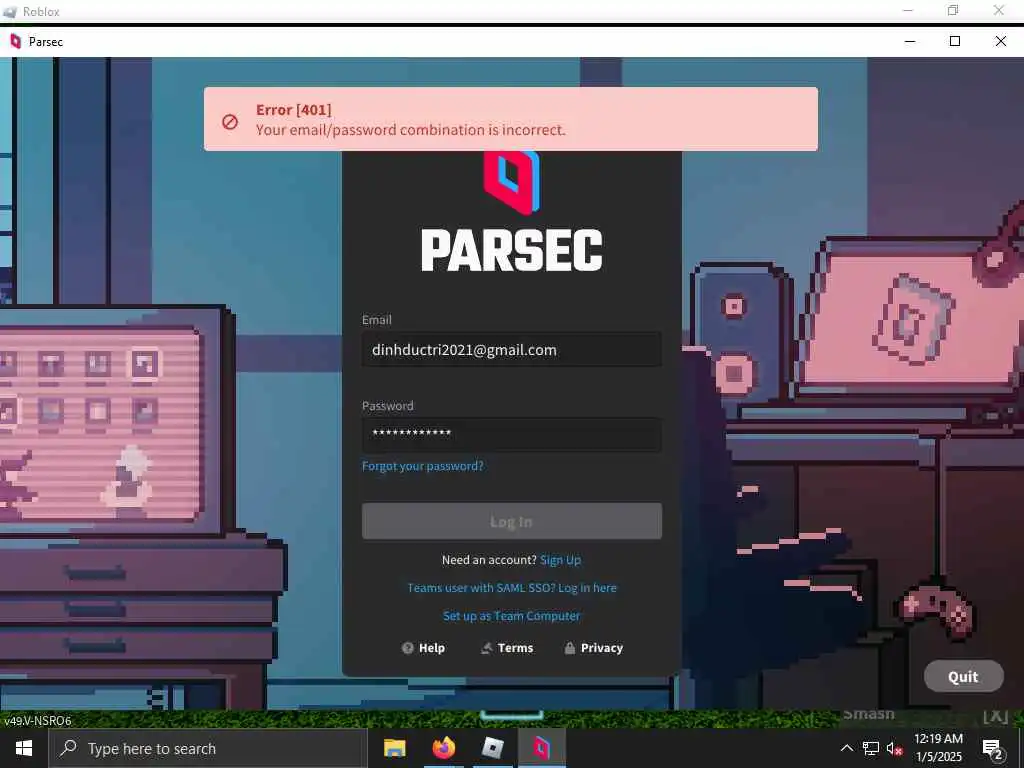Click the taskbar search box
Screen dimensions: 1024x768
click(208, 748)
